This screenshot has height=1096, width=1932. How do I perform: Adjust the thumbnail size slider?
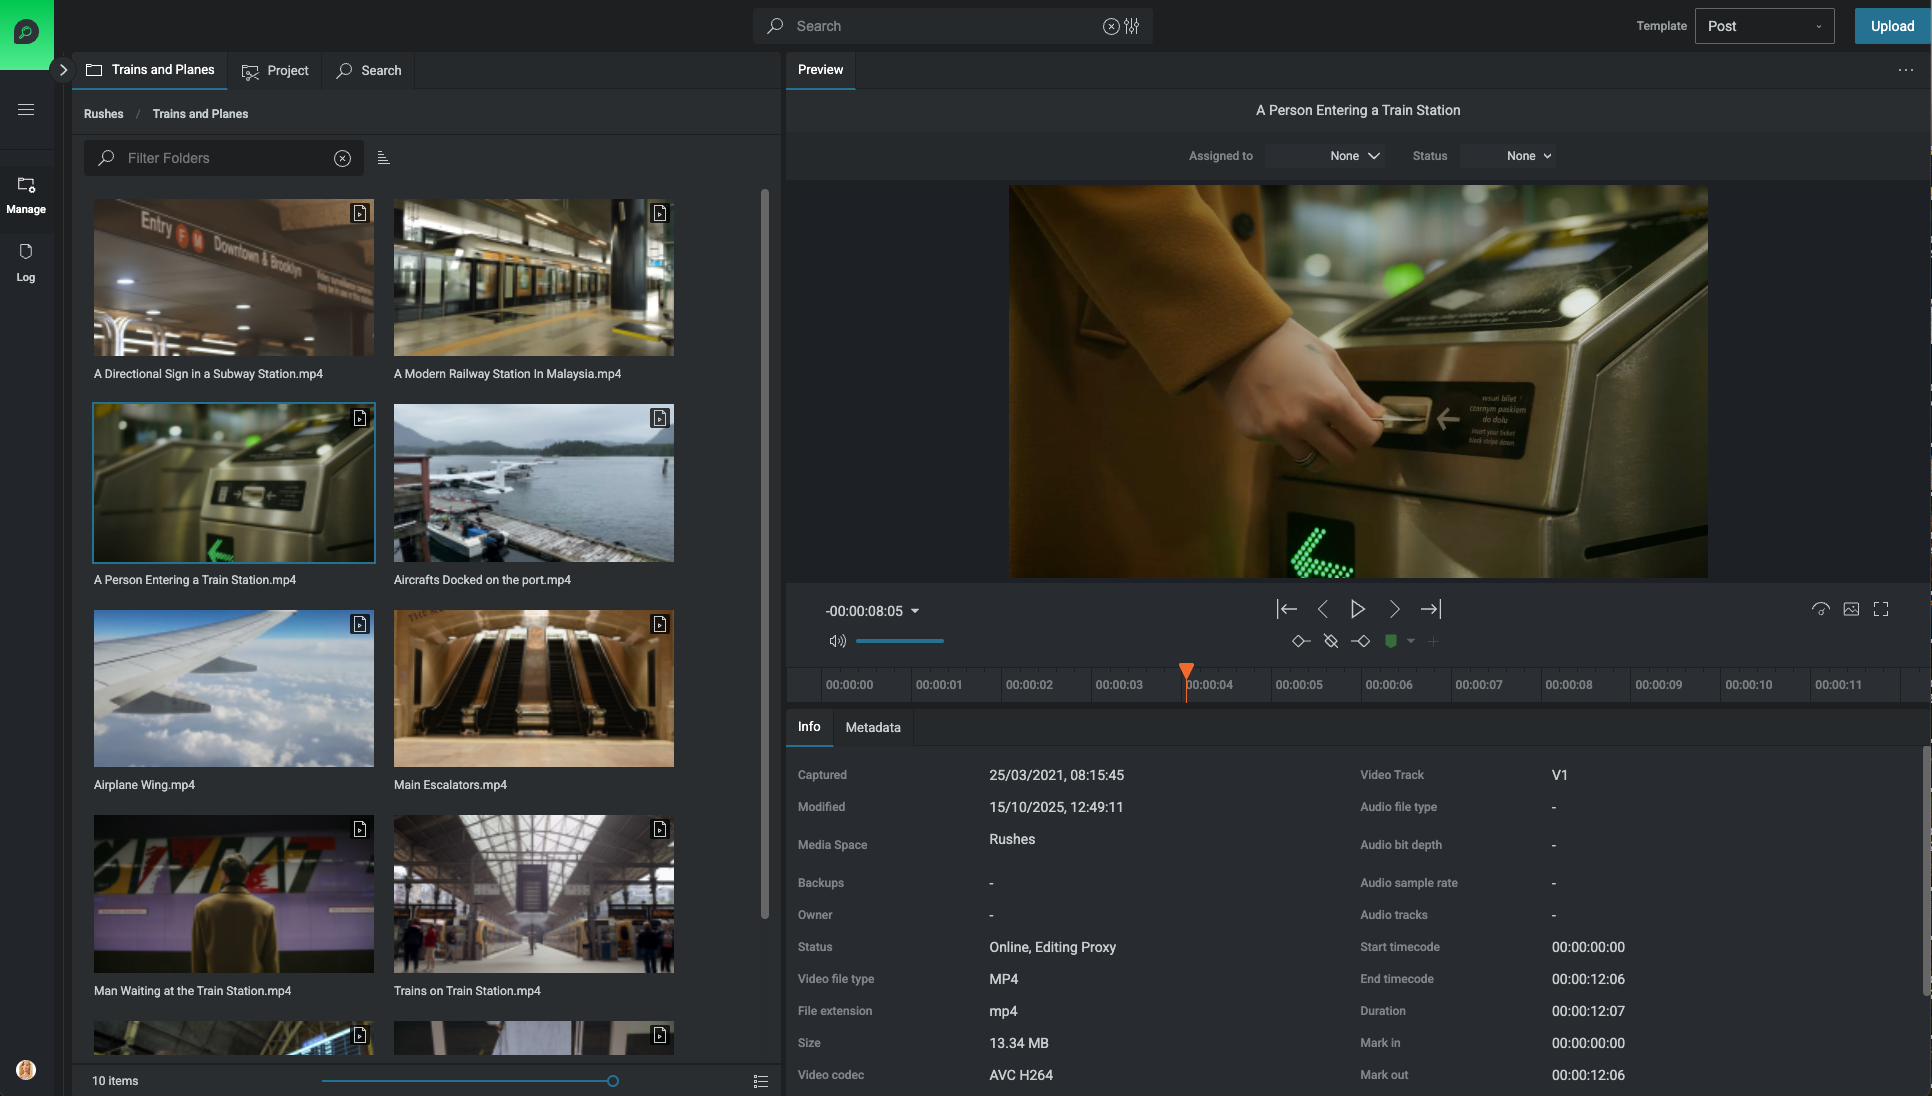[612, 1081]
